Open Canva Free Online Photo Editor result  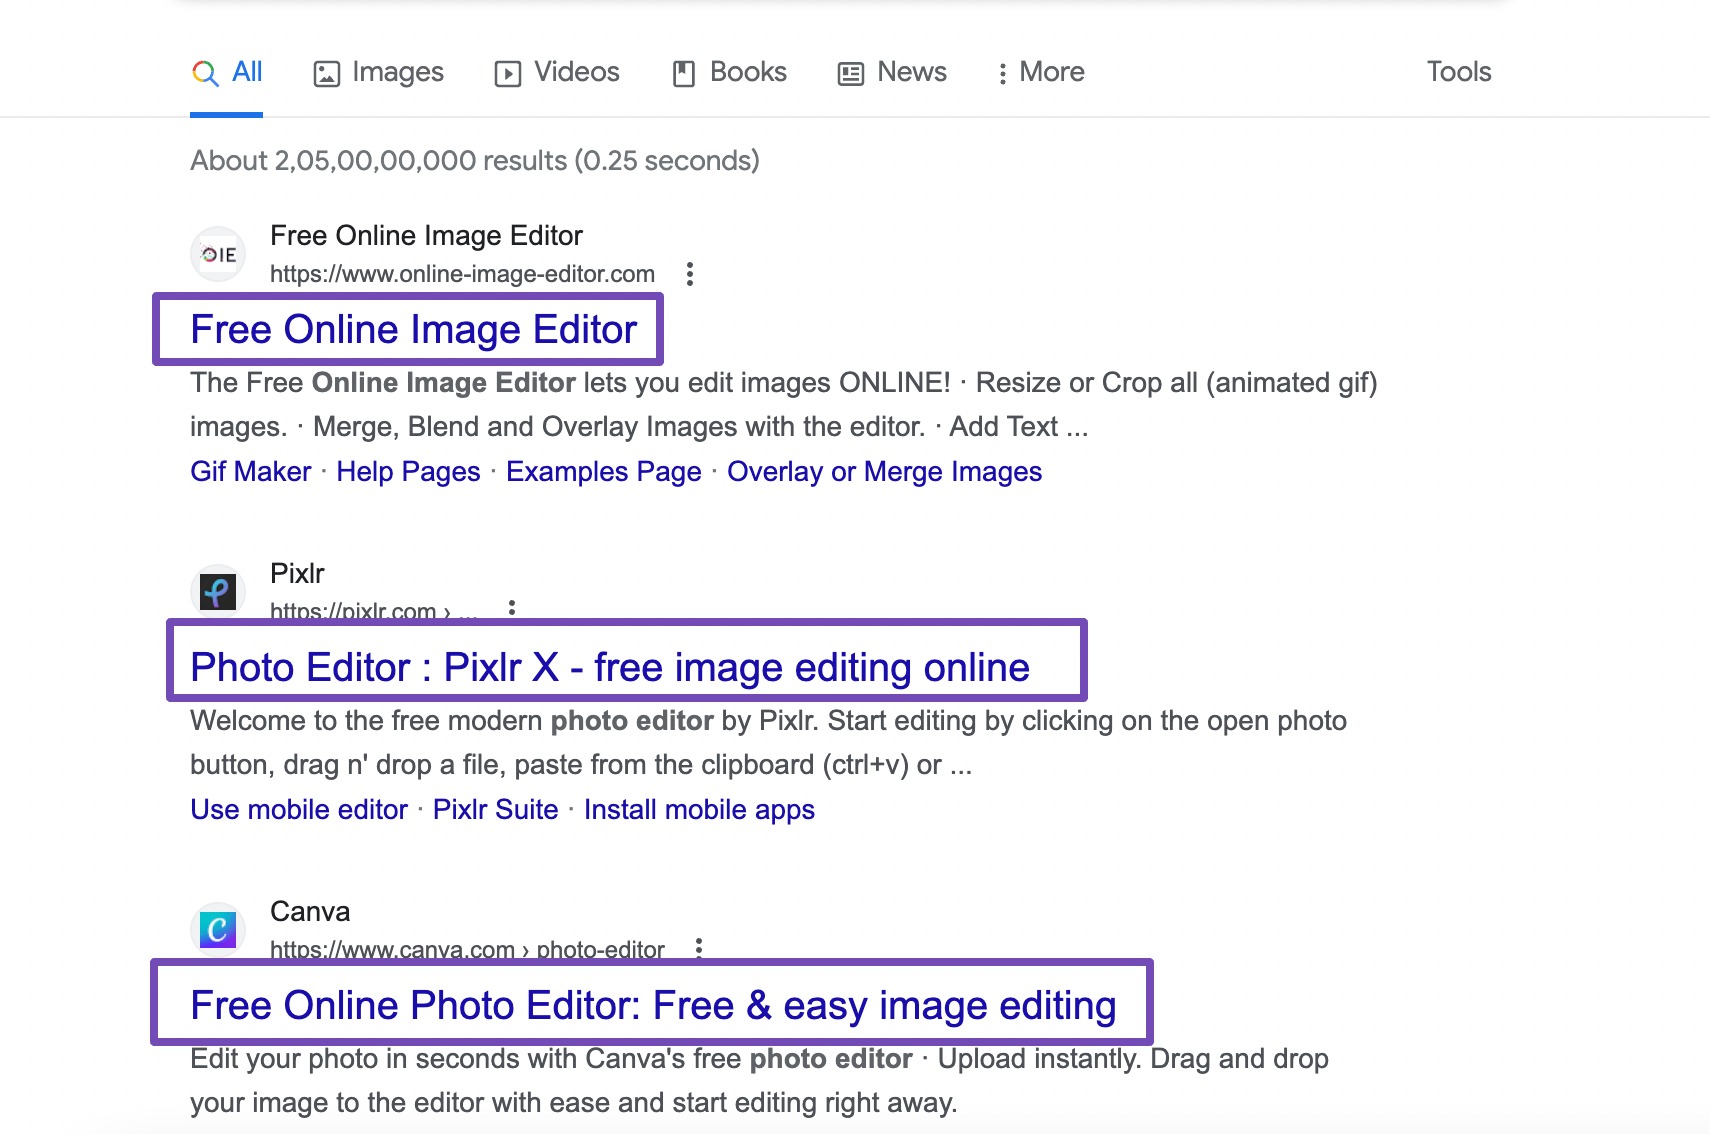[654, 1005]
